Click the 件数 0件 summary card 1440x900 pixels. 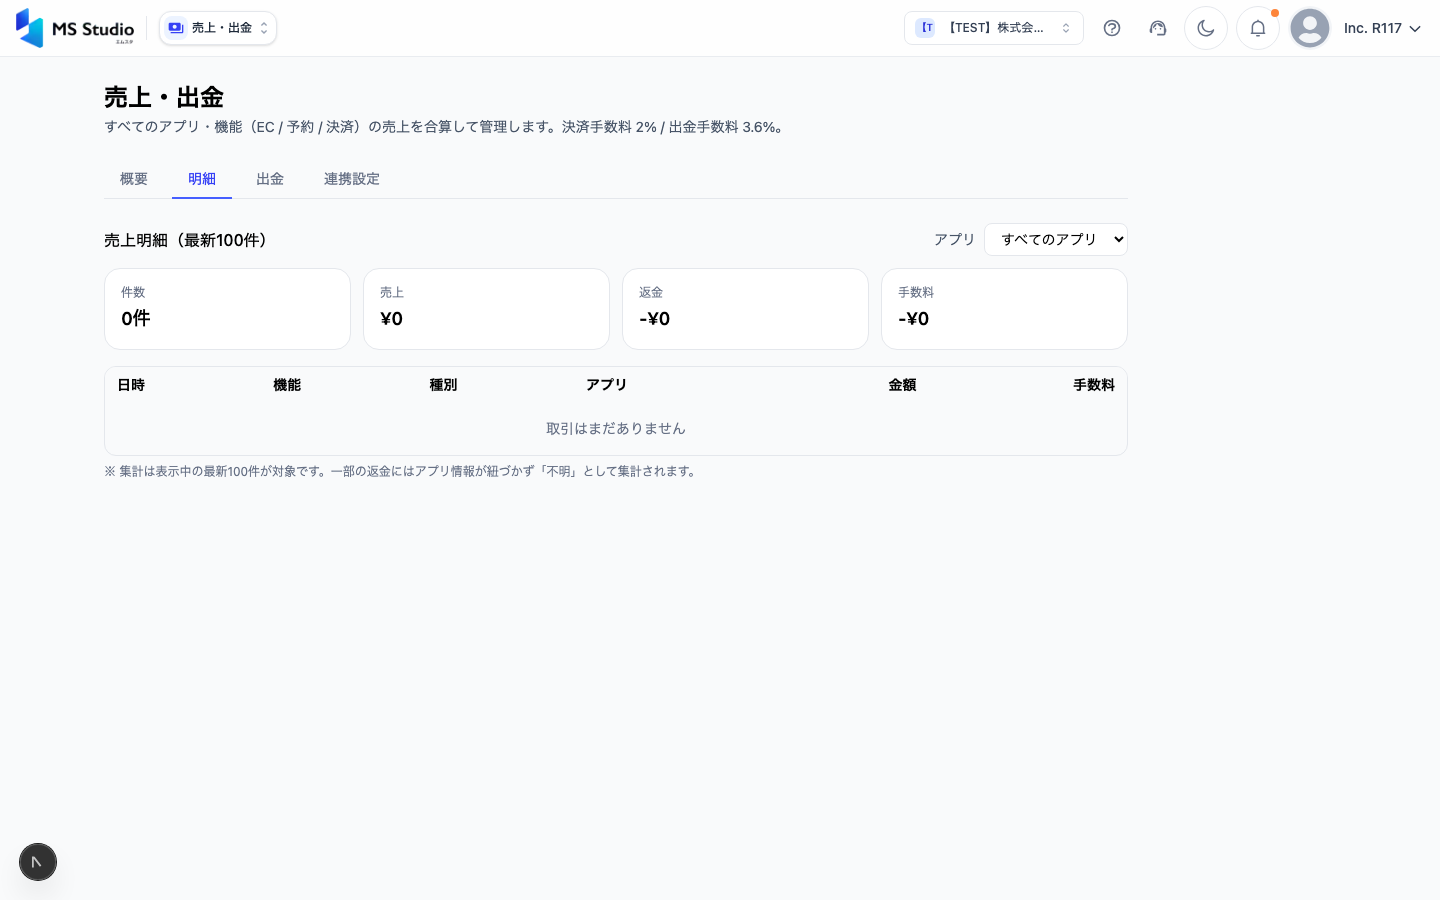coord(227,309)
